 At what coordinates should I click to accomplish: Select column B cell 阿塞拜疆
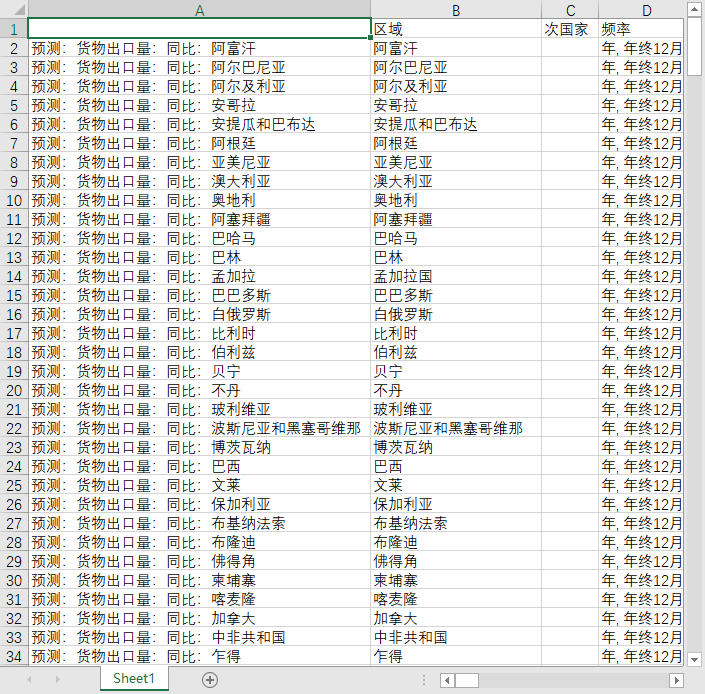point(456,219)
